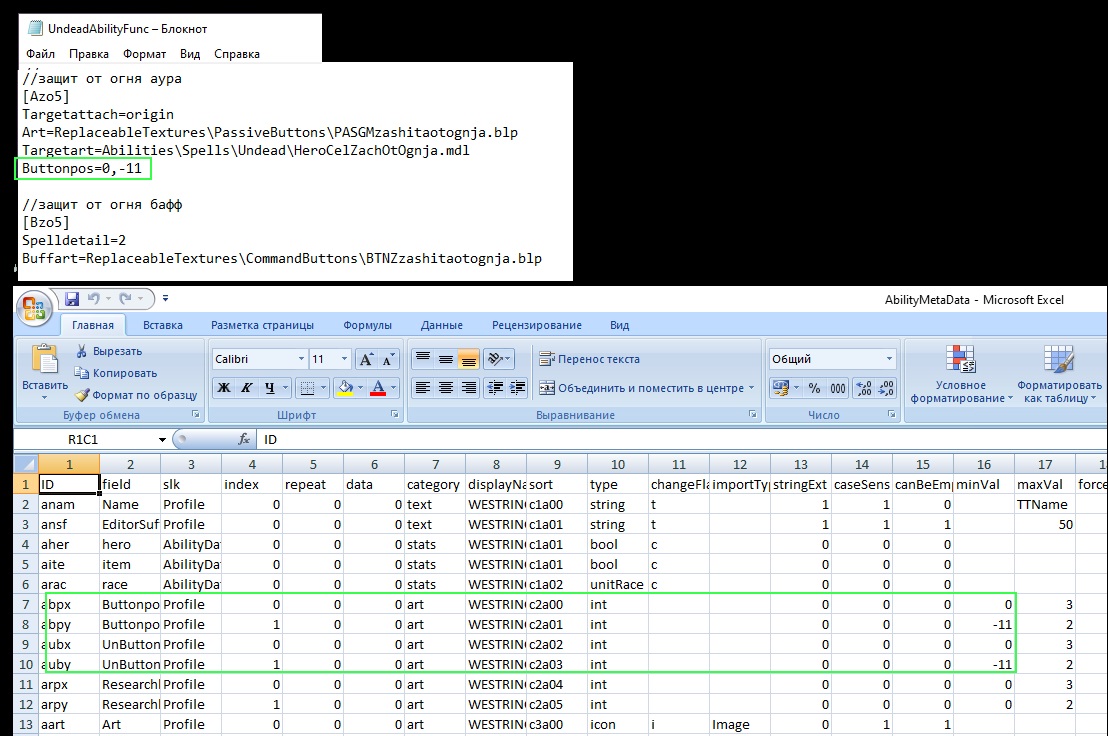Apply thousands separator 000 format
Viewport: 1108px width, 736px height.
[x=837, y=388]
